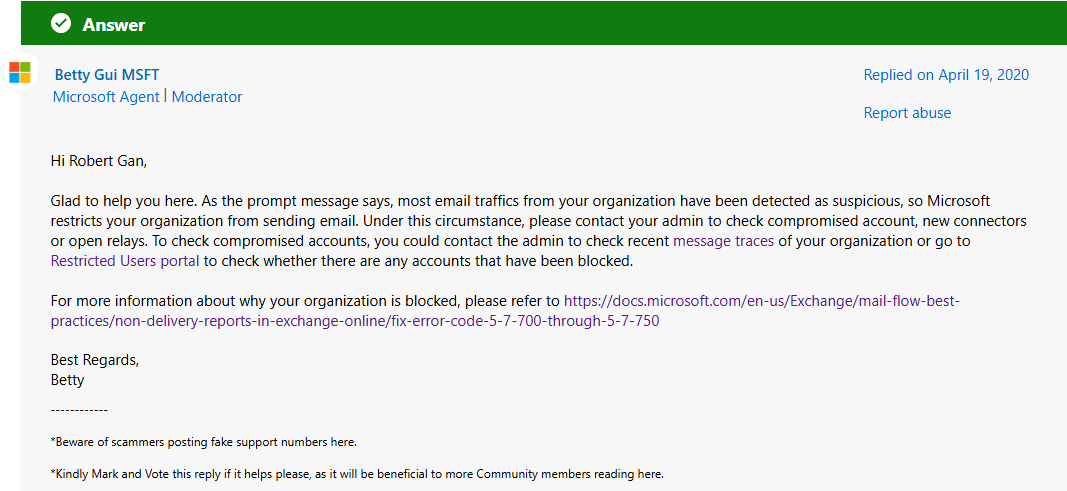1067x491 pixels.
Task: Click the Answer heading text
Action: pyautogui.click(x=114, y=25)
